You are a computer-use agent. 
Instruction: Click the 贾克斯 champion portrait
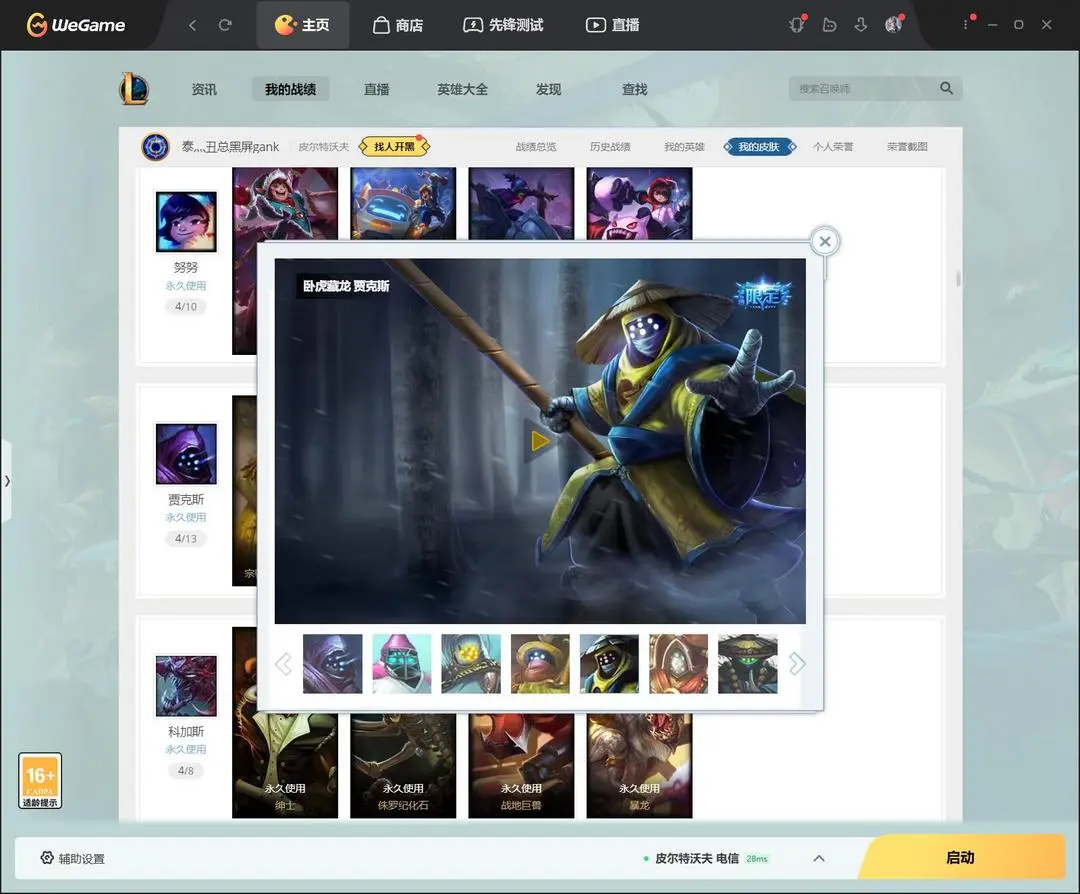186,454
